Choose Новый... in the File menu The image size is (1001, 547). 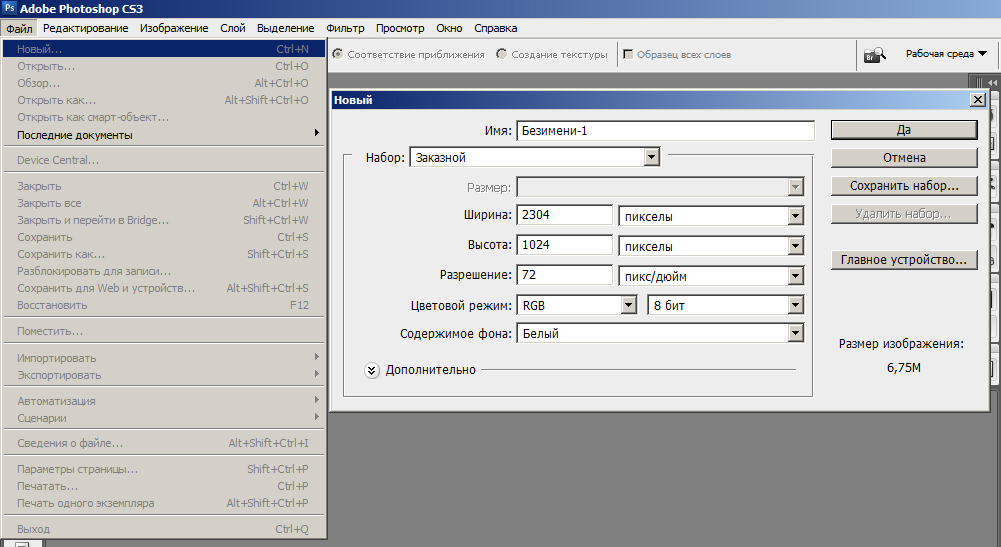[x=164, y=49]
